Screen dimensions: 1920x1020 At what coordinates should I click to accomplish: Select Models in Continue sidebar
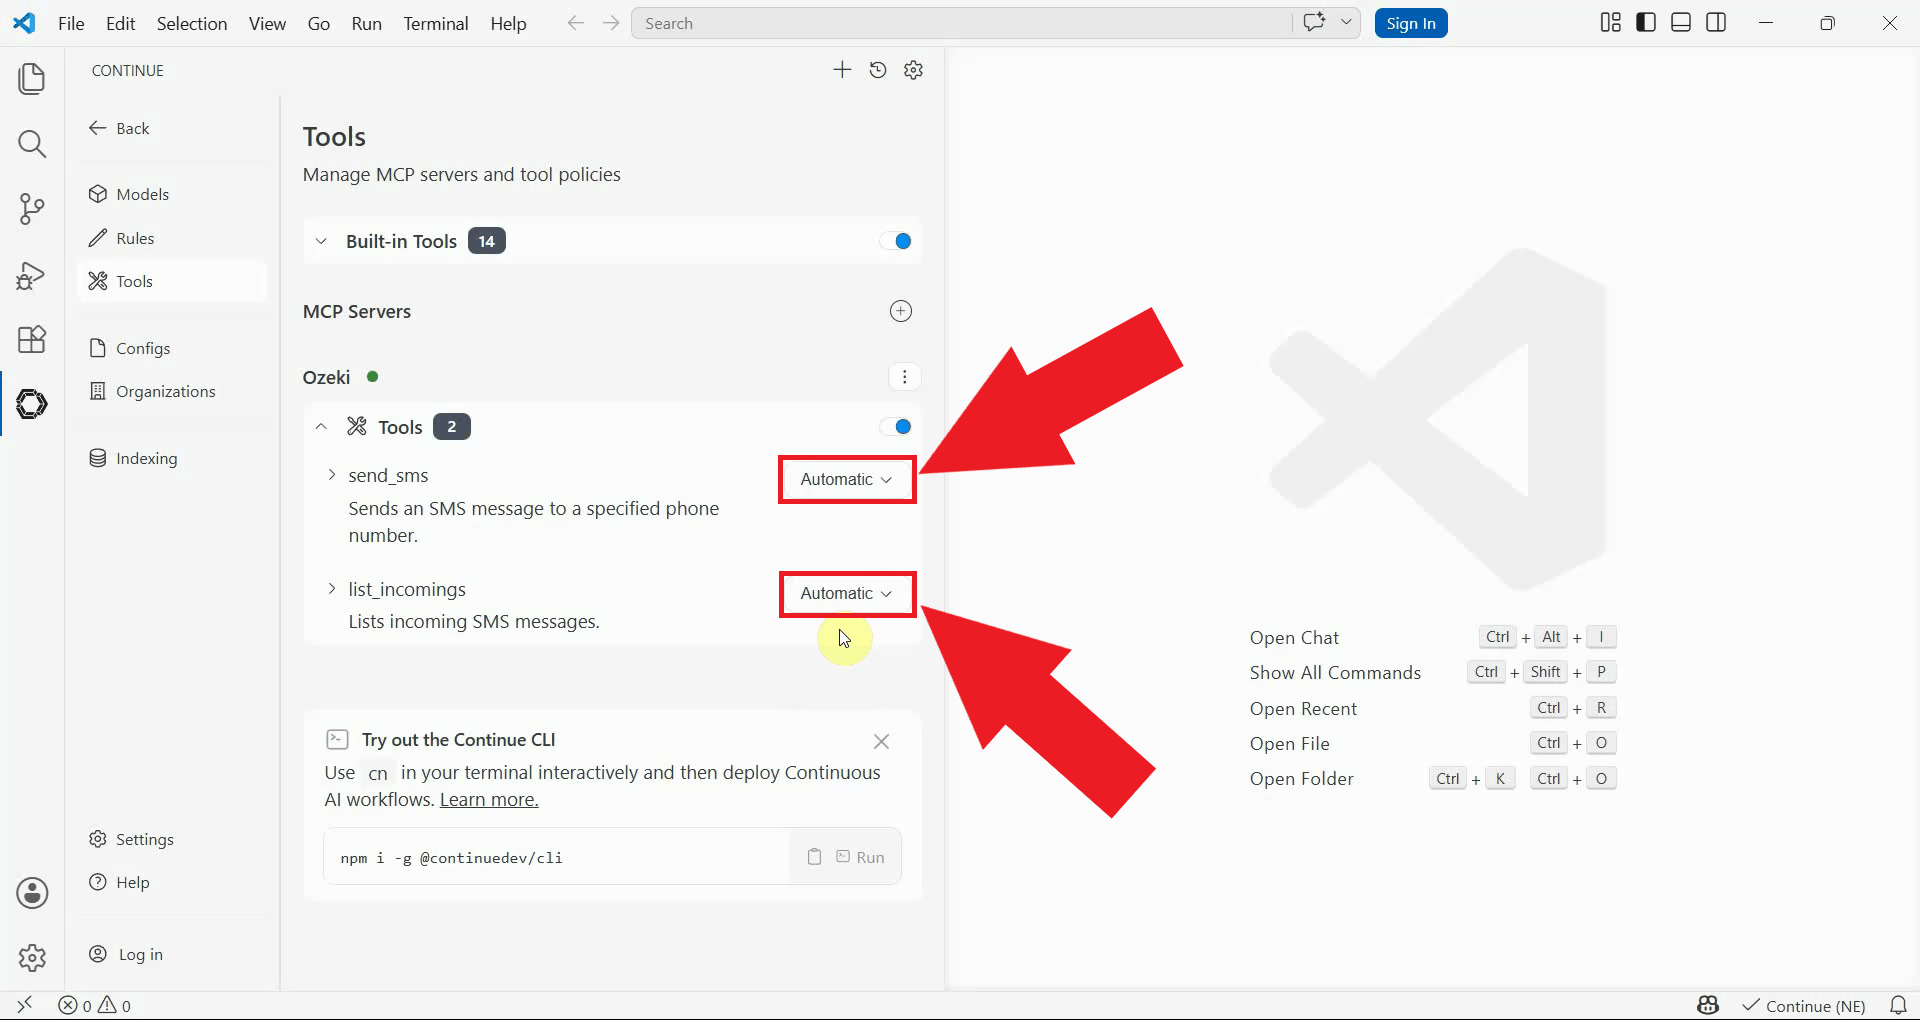171,194
